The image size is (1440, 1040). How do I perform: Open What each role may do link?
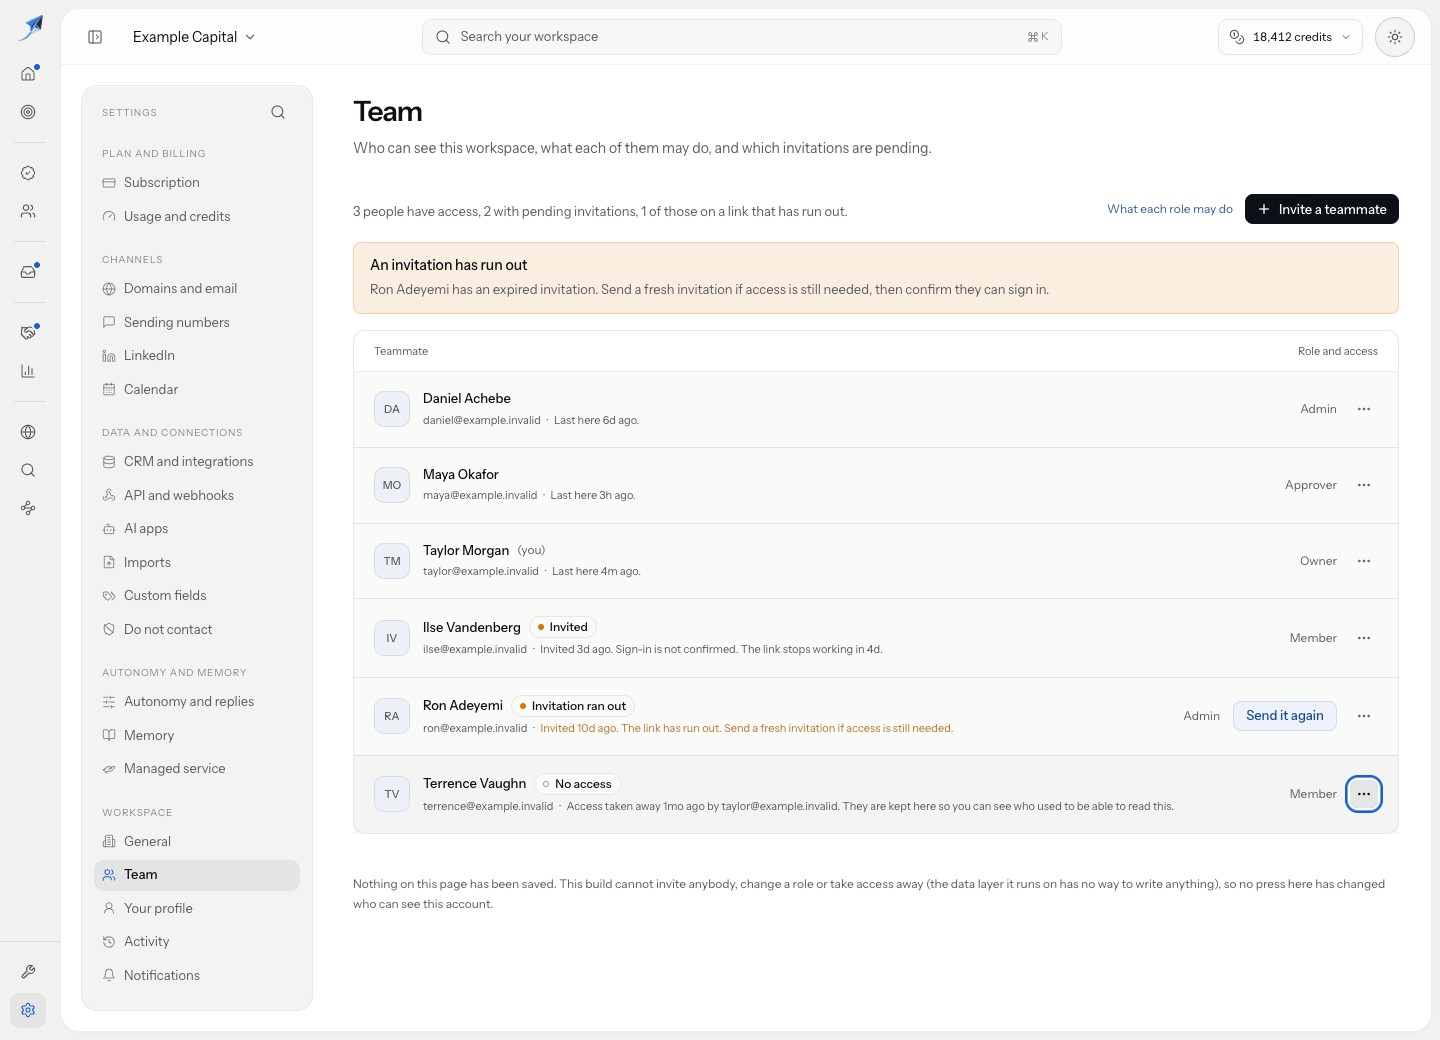pos(1169,209)
